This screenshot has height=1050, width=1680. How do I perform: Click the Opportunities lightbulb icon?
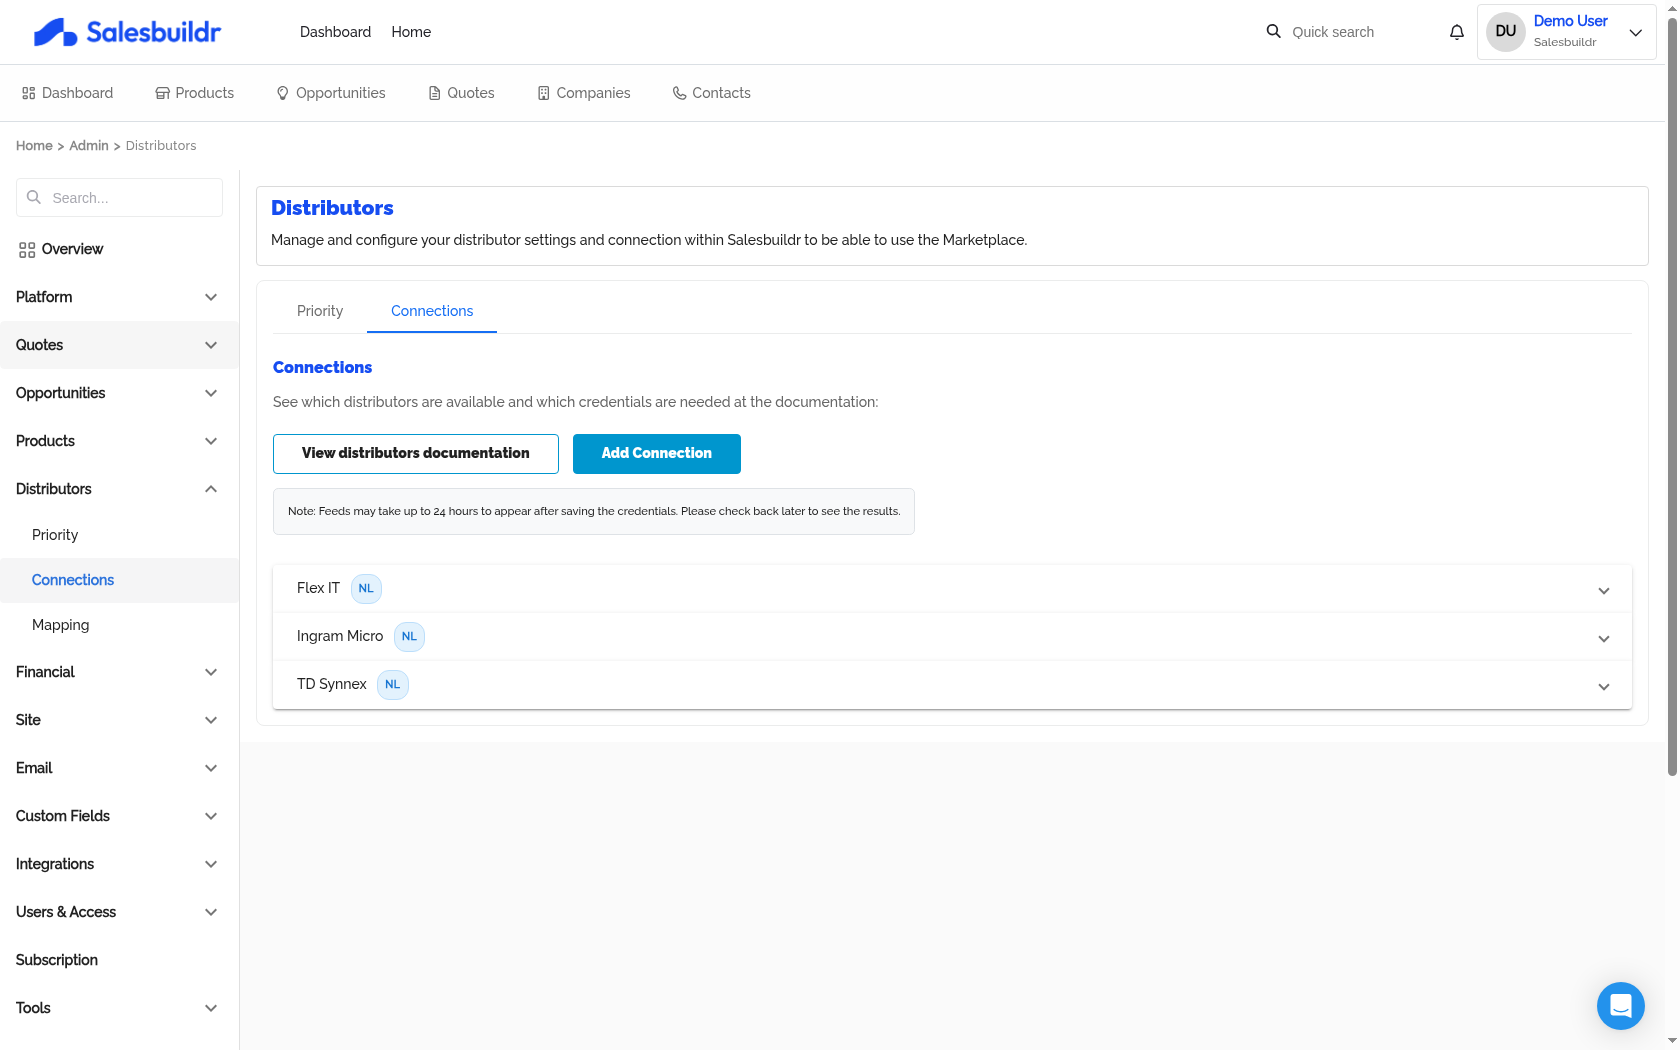pyautogui.click(x=283, y=93)
